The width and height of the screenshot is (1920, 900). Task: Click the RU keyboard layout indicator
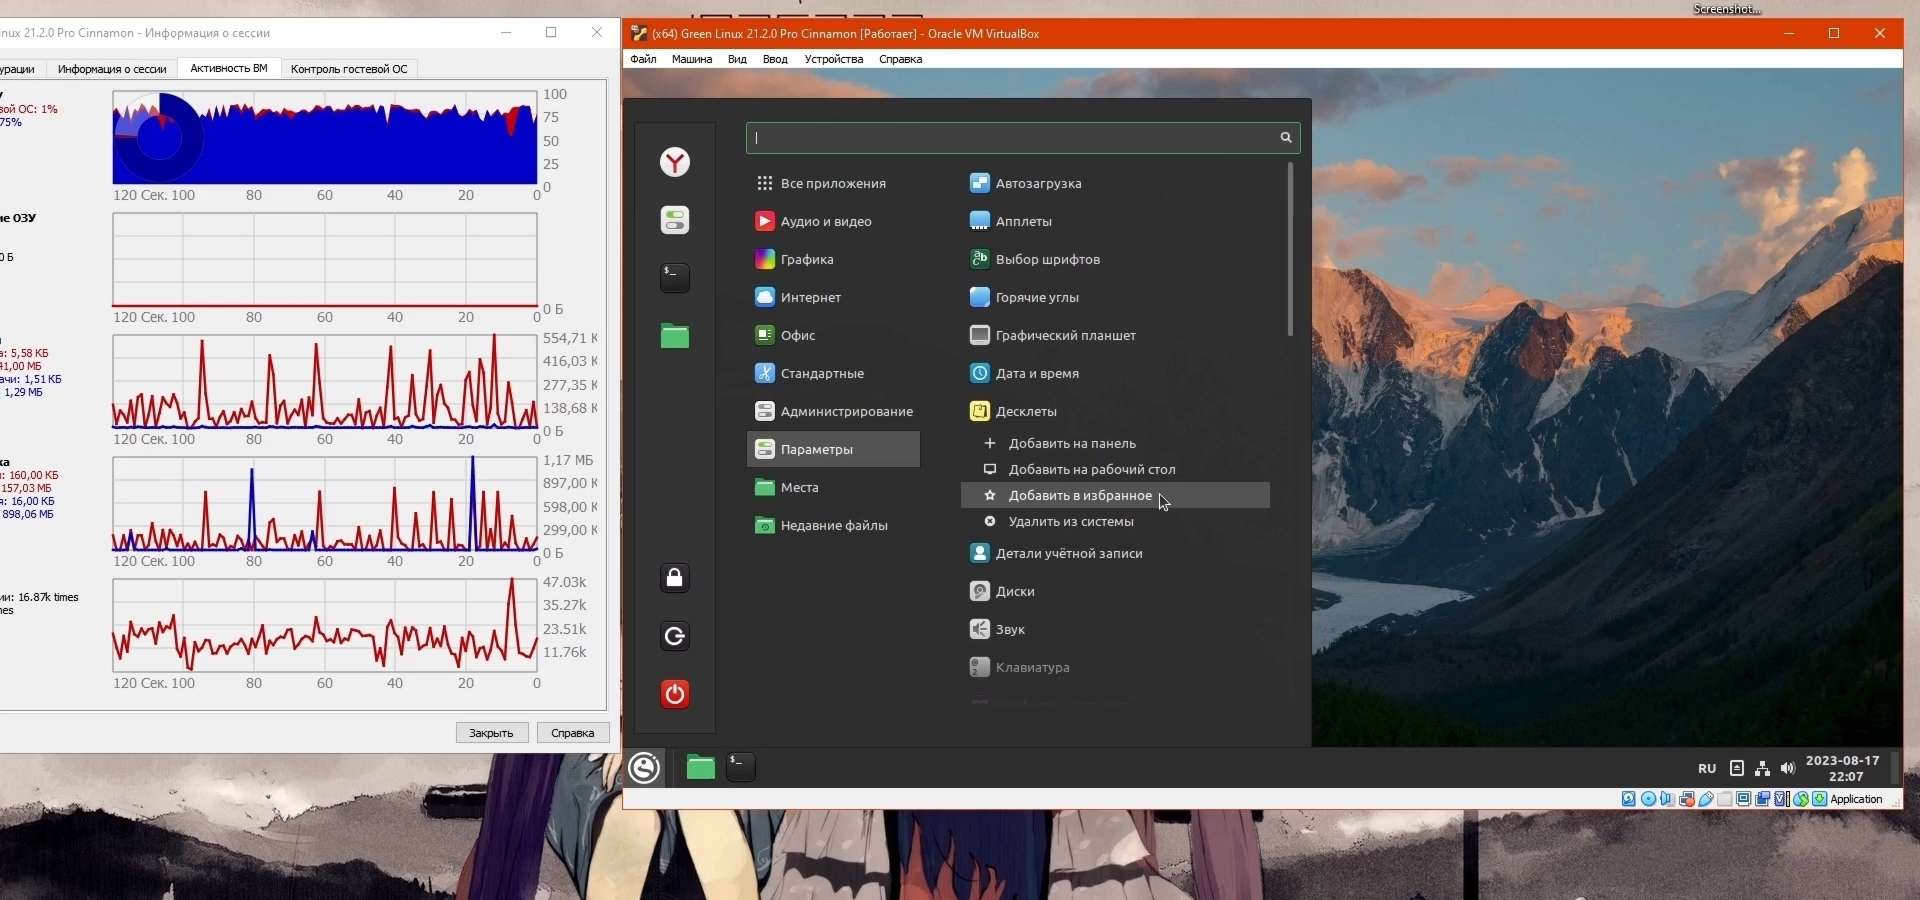coord(1707,769)
